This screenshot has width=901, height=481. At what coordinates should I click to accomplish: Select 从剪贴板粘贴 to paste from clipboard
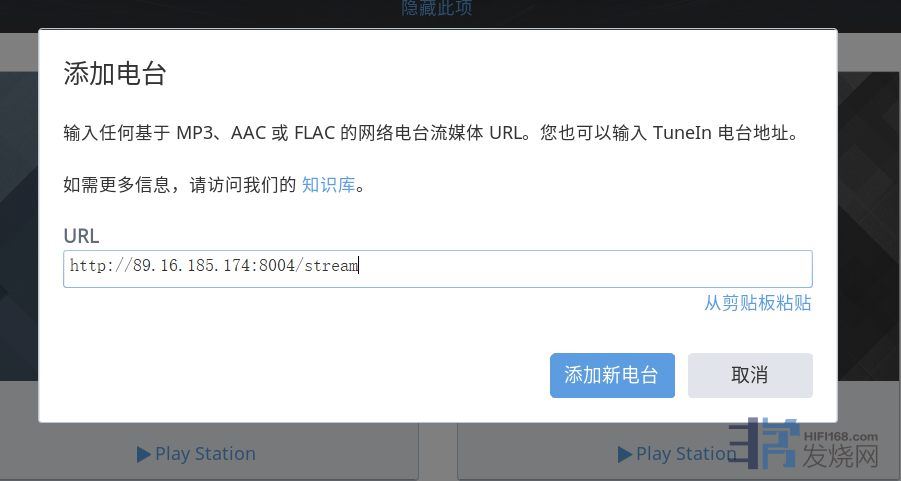pyautogui.click(x=758, y=303)
